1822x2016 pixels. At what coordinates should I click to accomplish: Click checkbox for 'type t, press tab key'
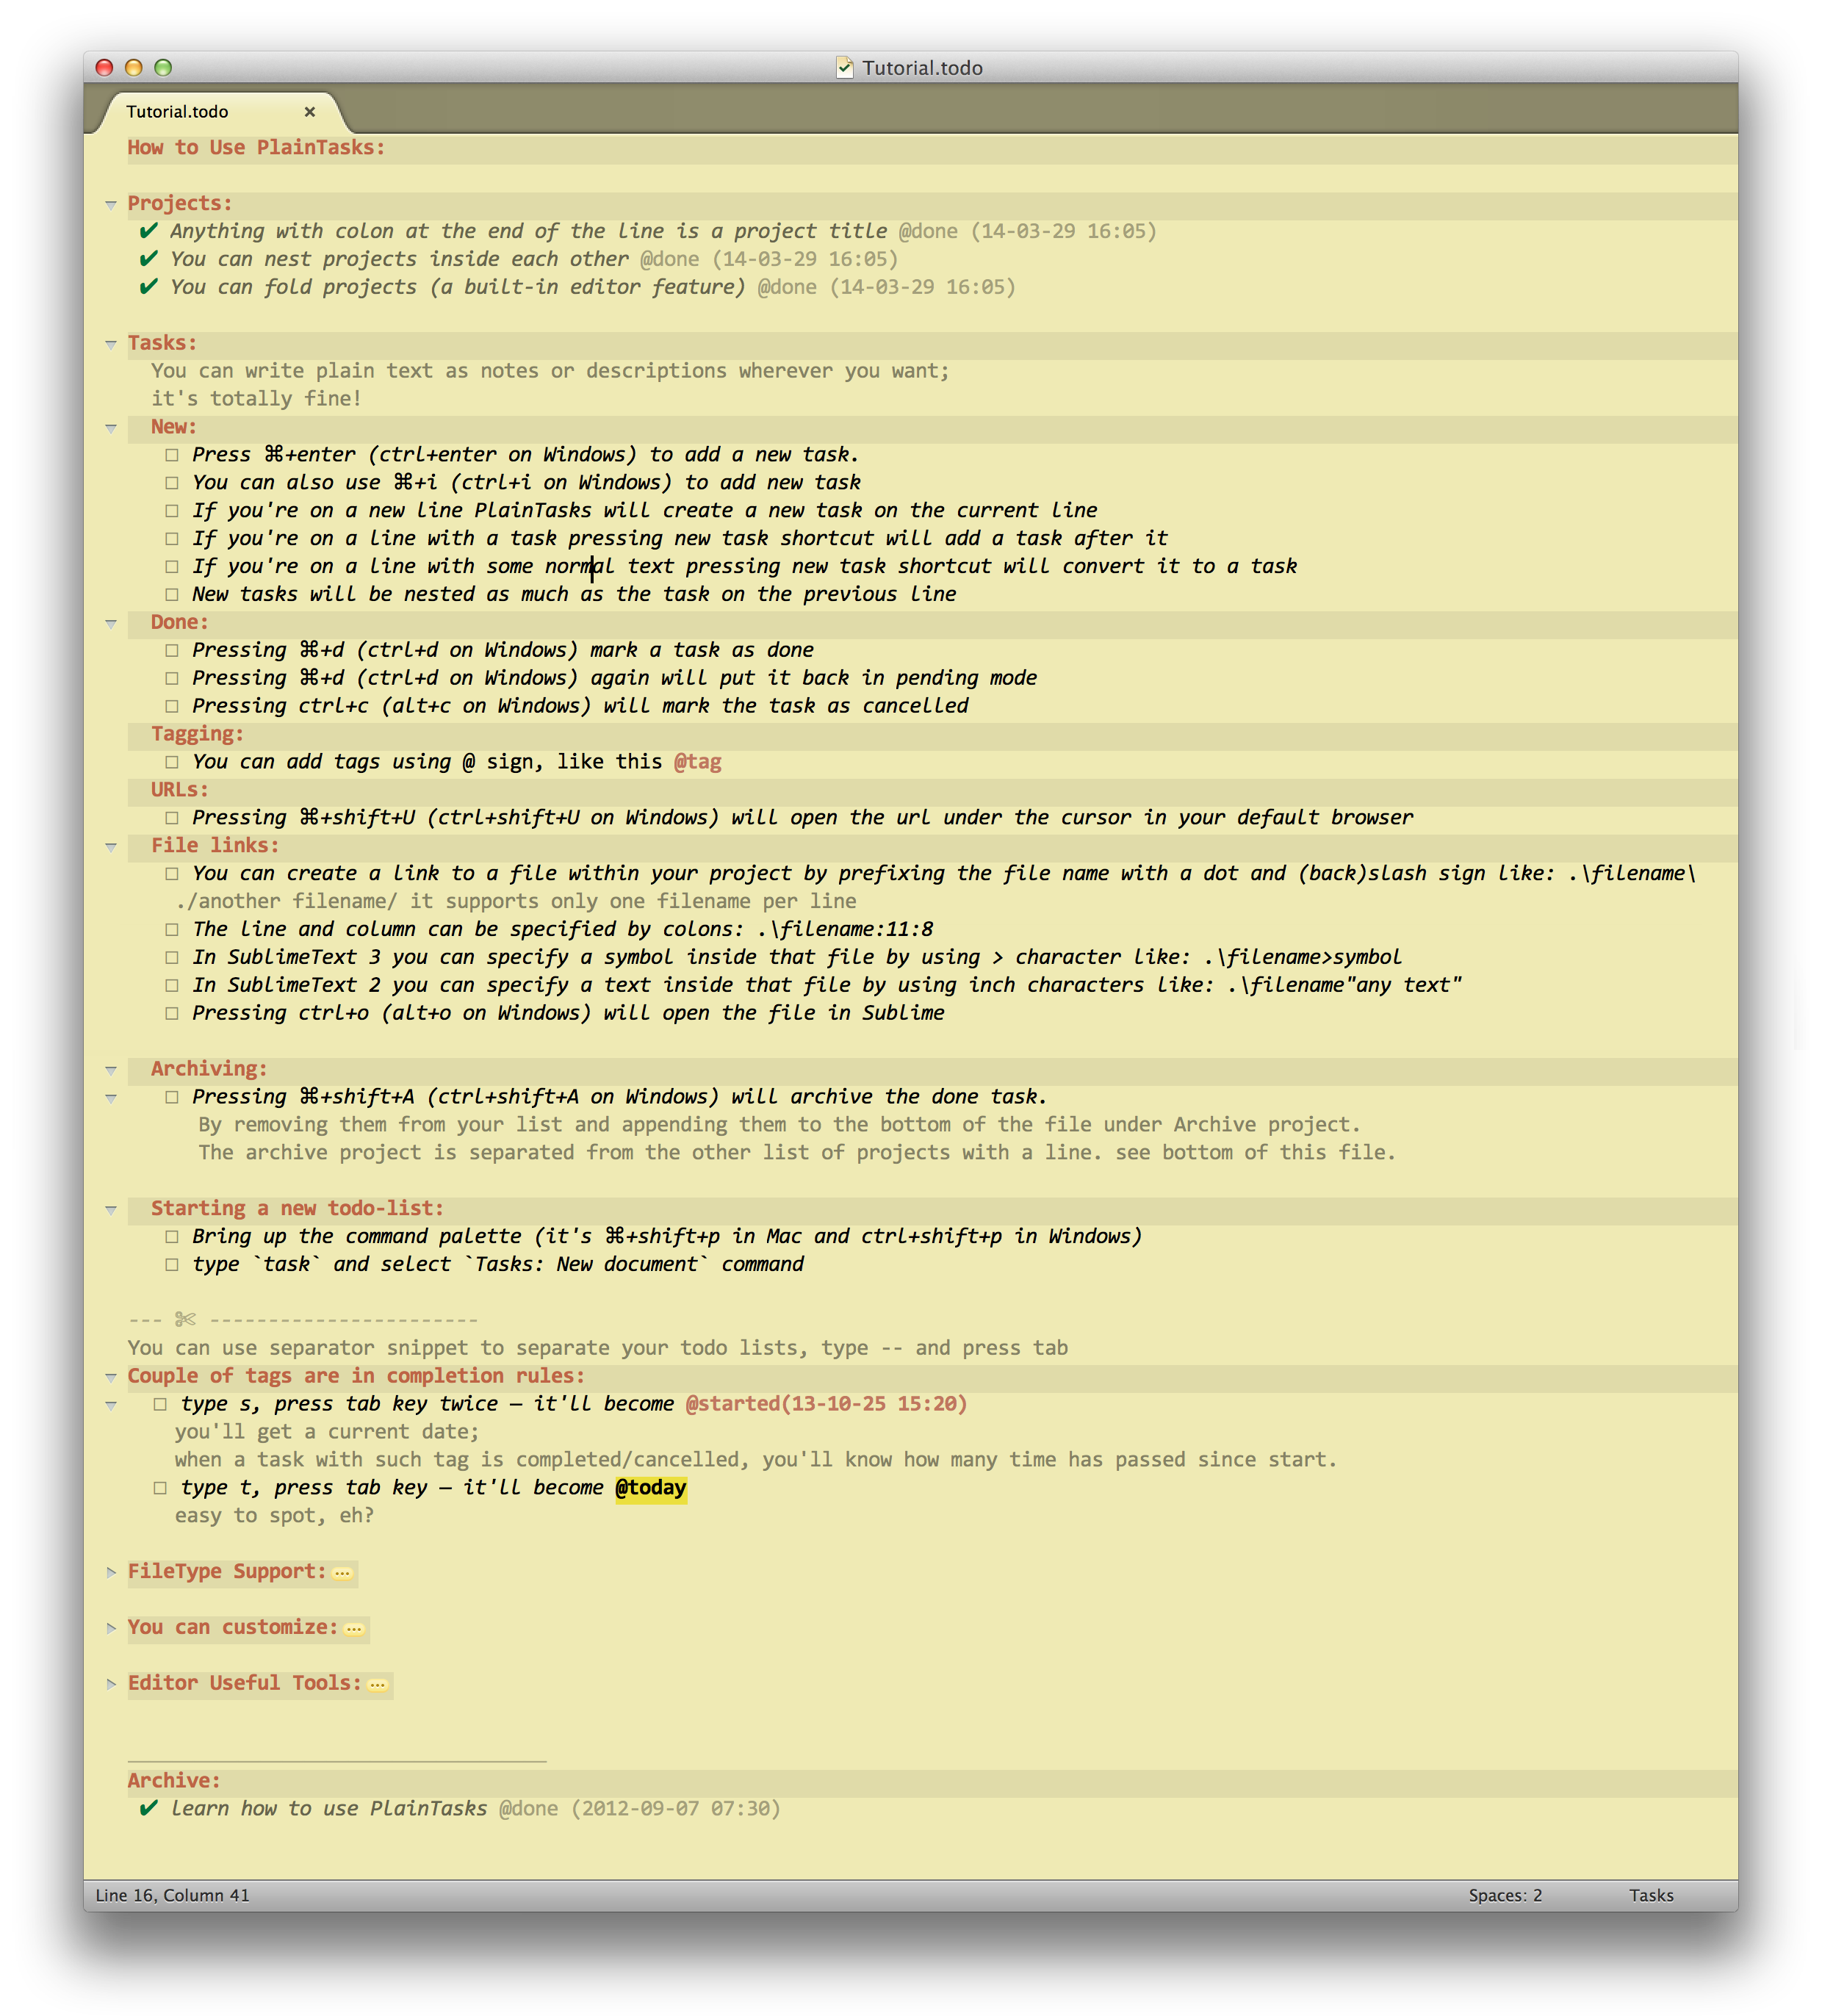coord(160,1488)
